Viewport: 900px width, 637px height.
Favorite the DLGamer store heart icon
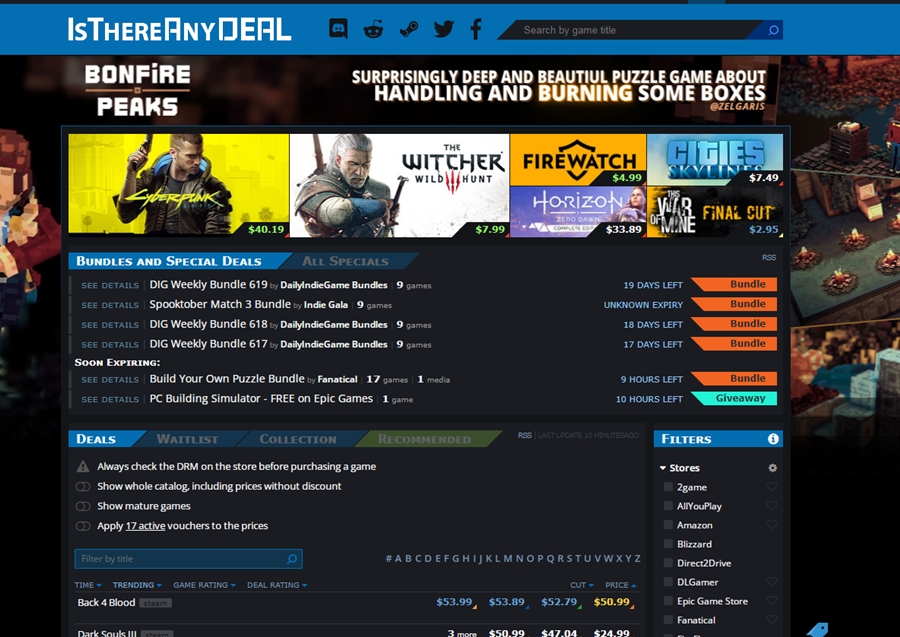(771, 581)
